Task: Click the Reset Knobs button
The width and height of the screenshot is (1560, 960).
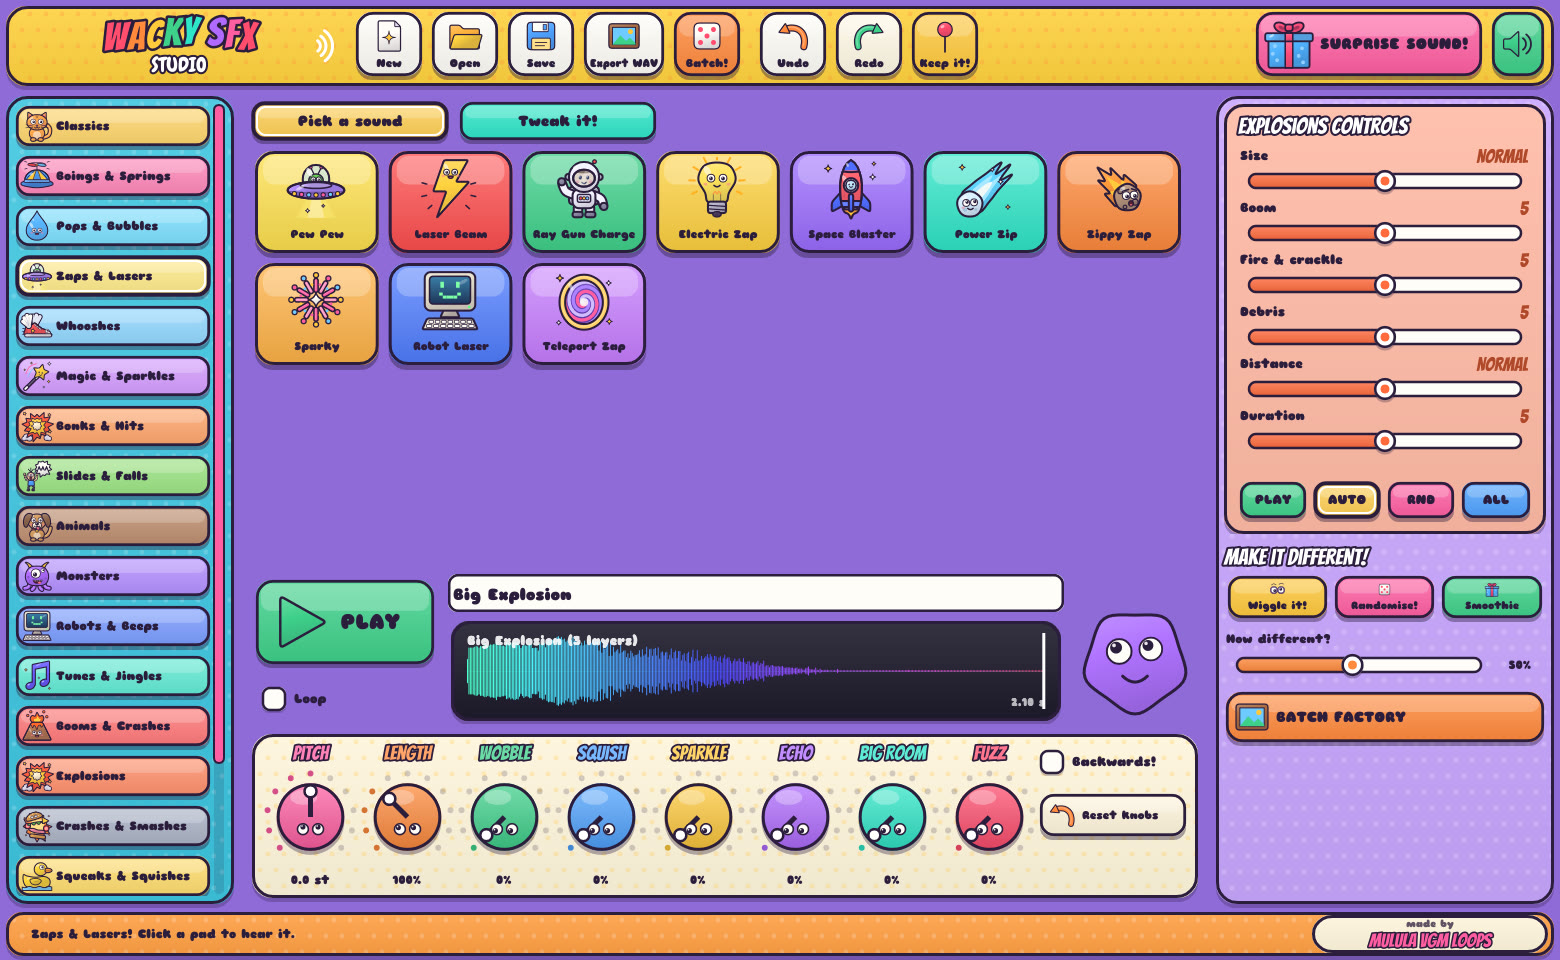Action: [1113, 815]
